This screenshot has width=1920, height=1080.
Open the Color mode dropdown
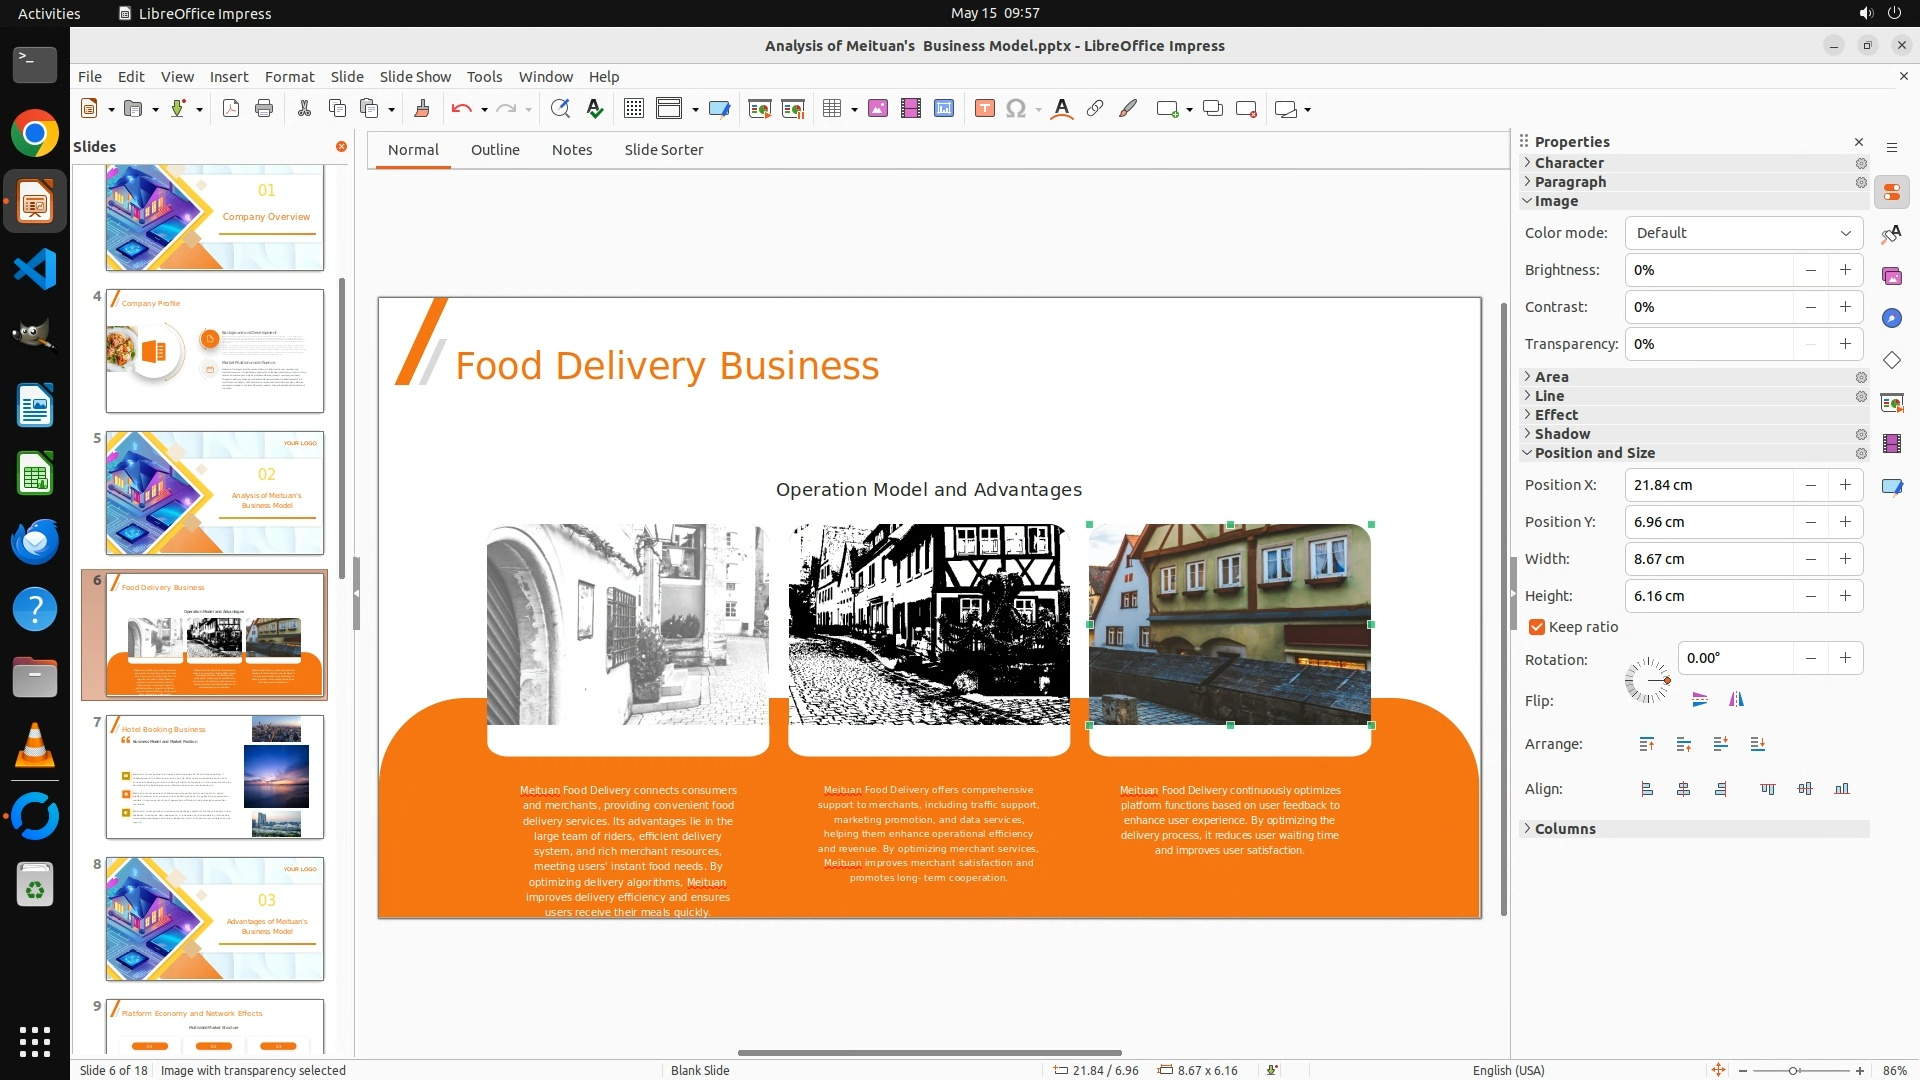click(1743, 233)
